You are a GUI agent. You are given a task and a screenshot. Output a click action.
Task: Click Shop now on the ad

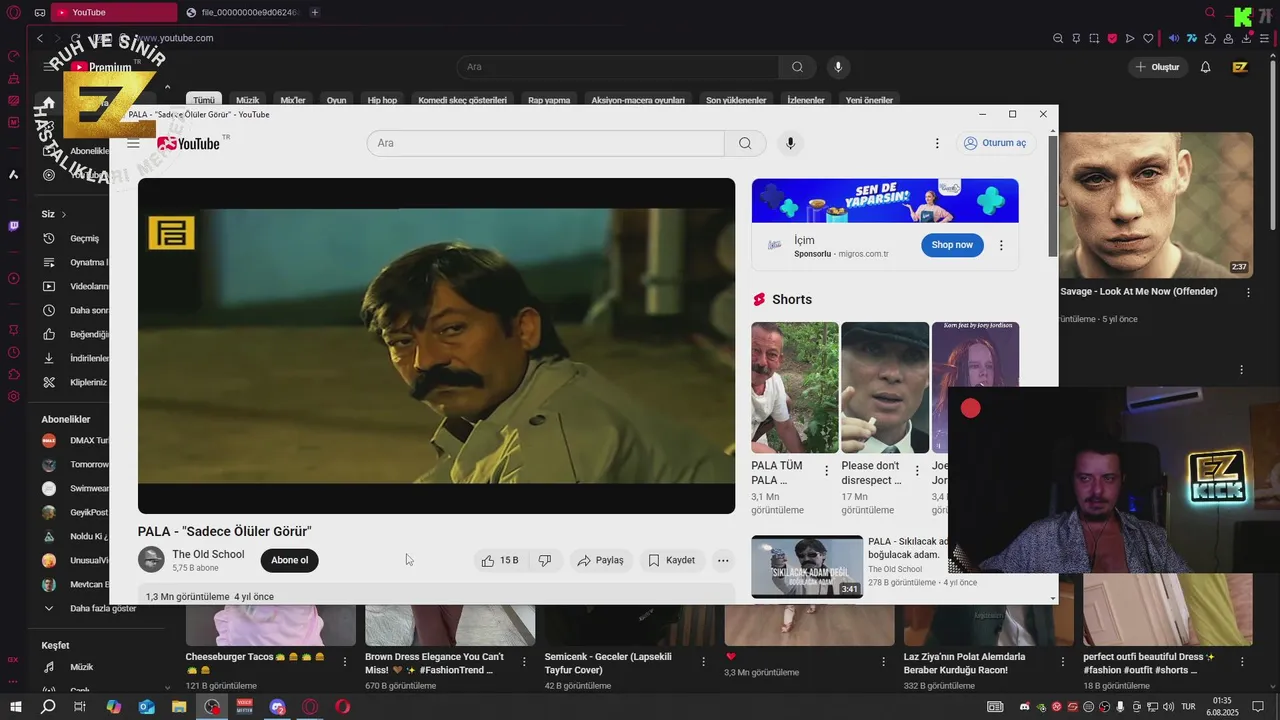[952, 245]
